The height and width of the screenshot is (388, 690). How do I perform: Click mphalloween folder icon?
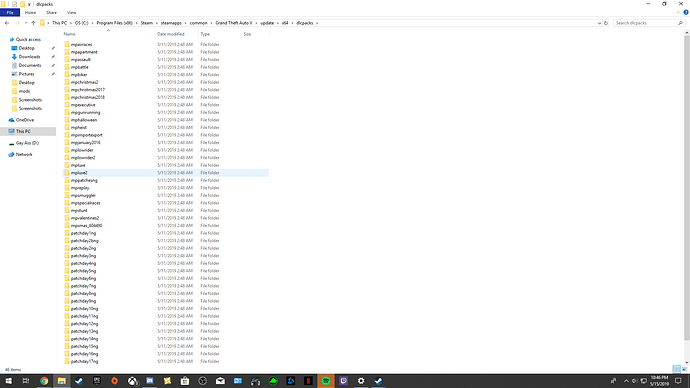tap(67, 120)
